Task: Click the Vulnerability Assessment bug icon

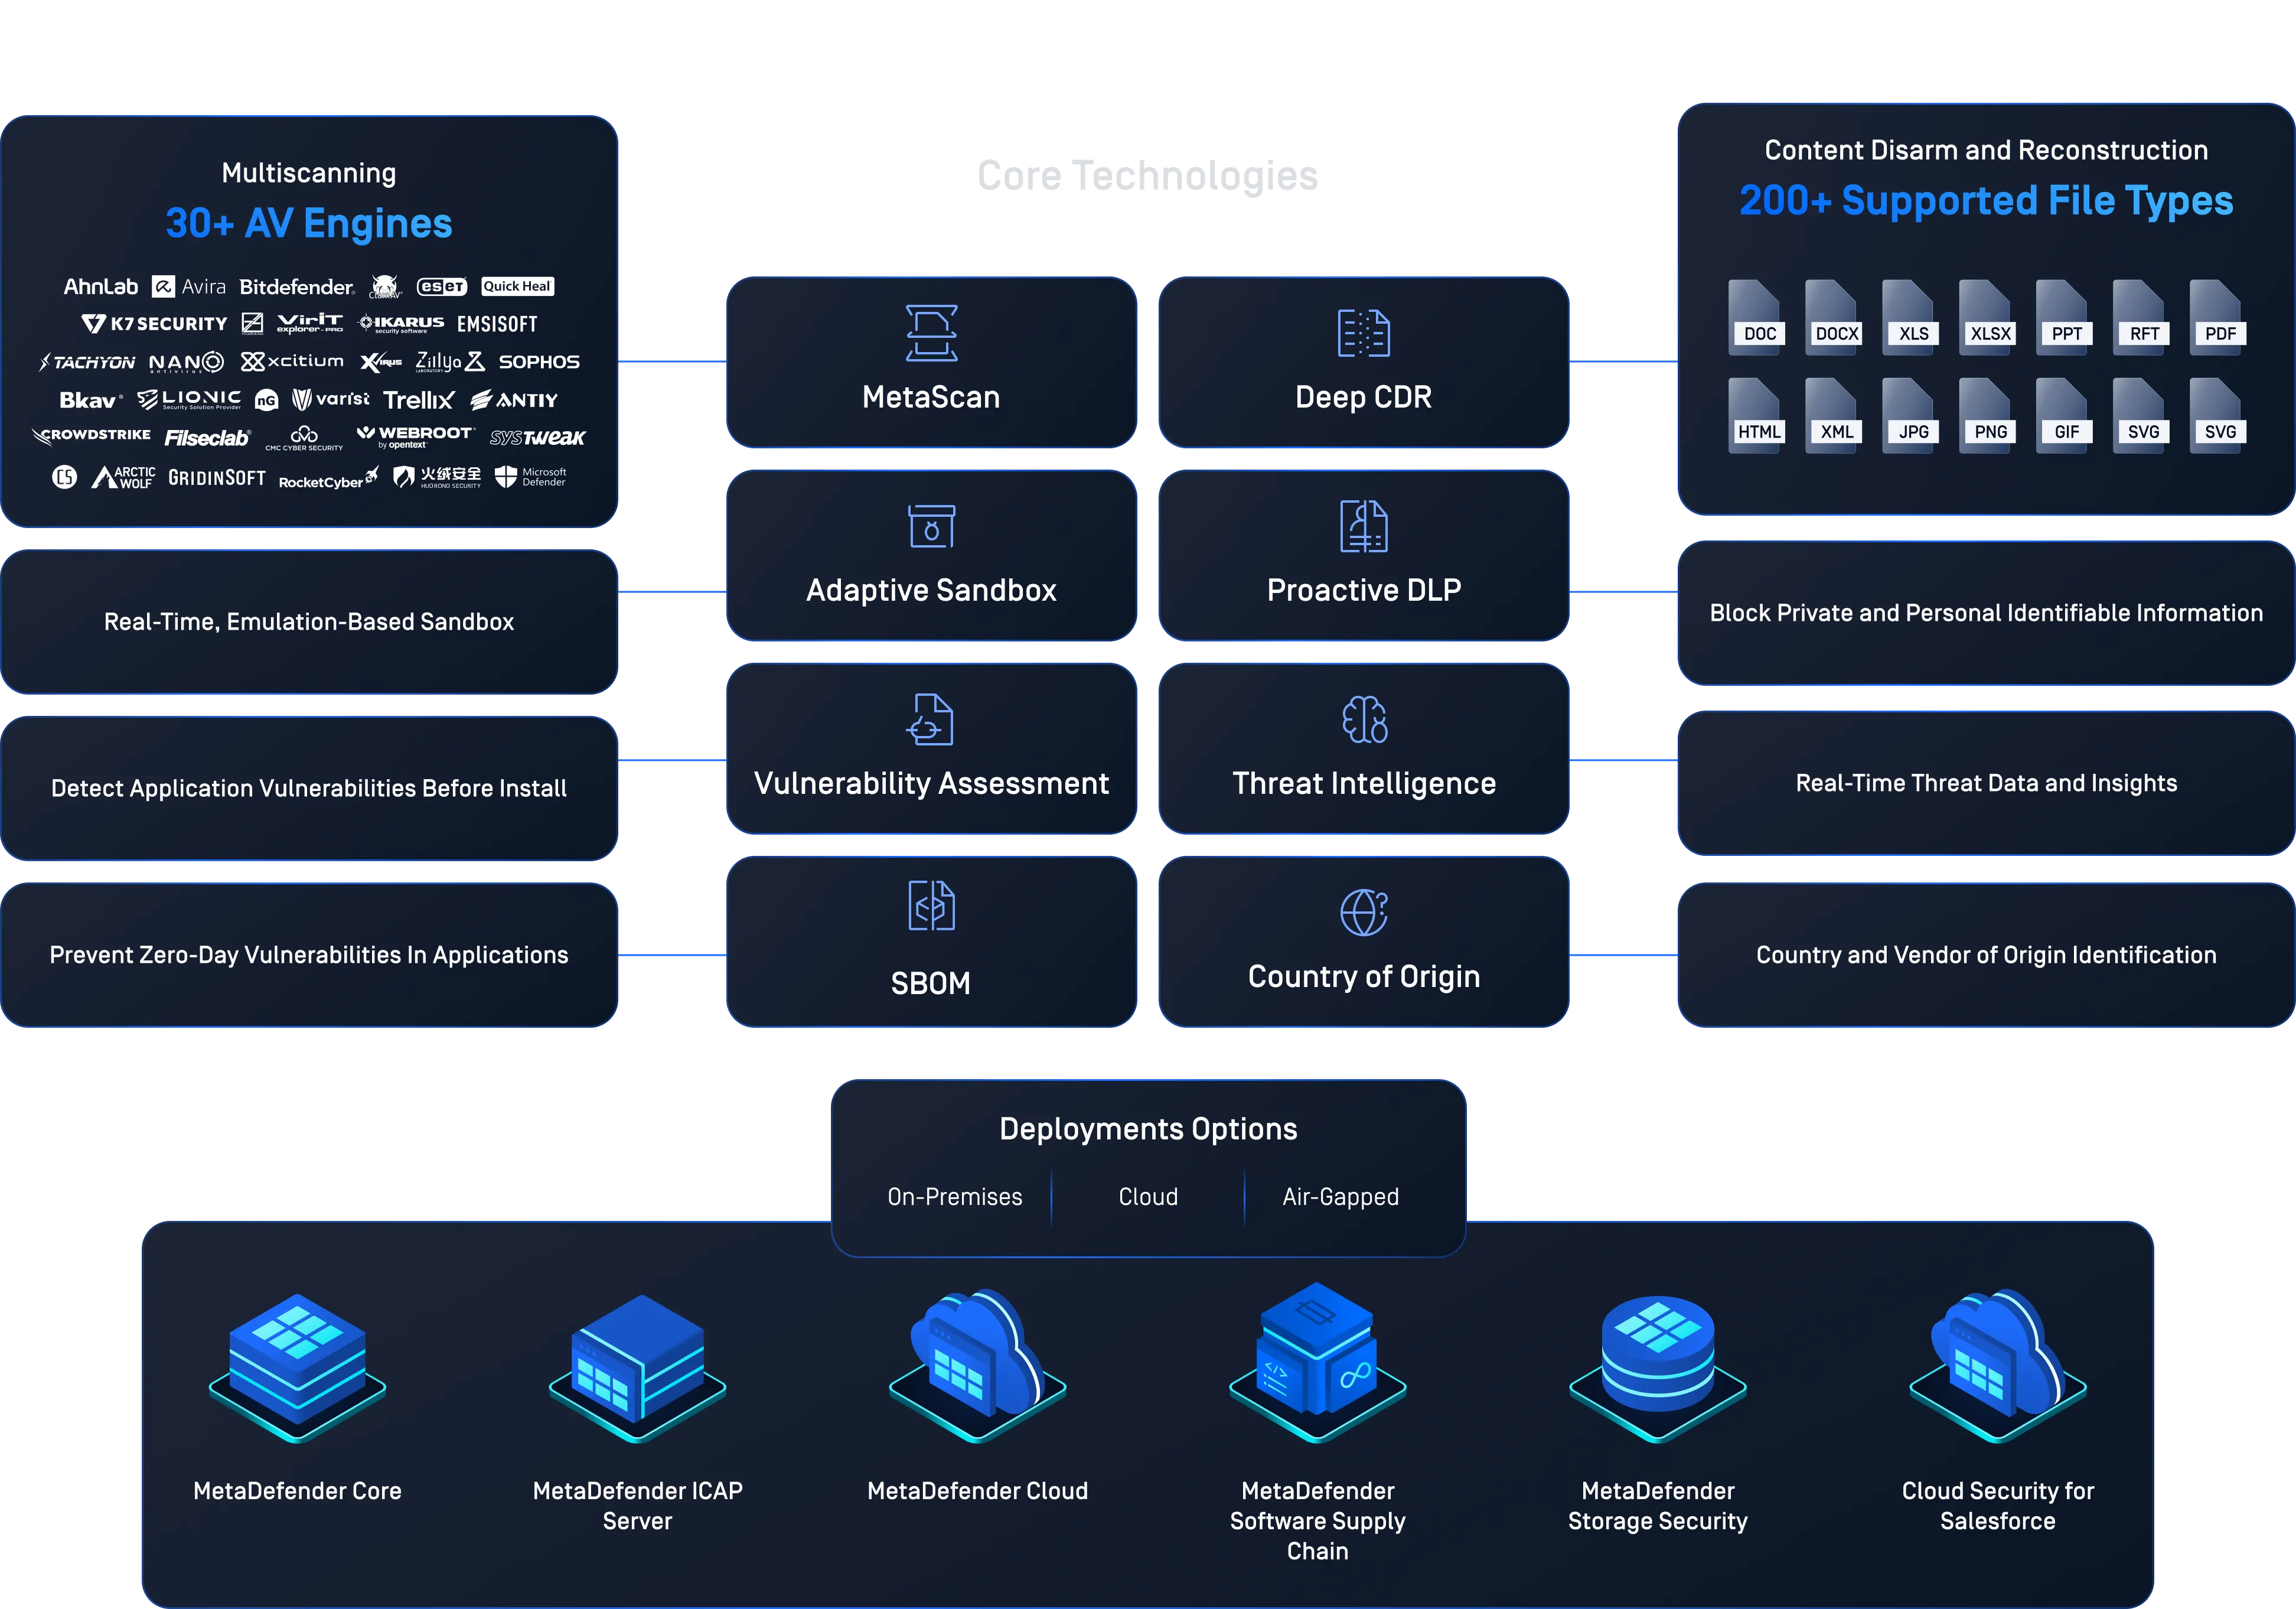Action: point(931,719)
